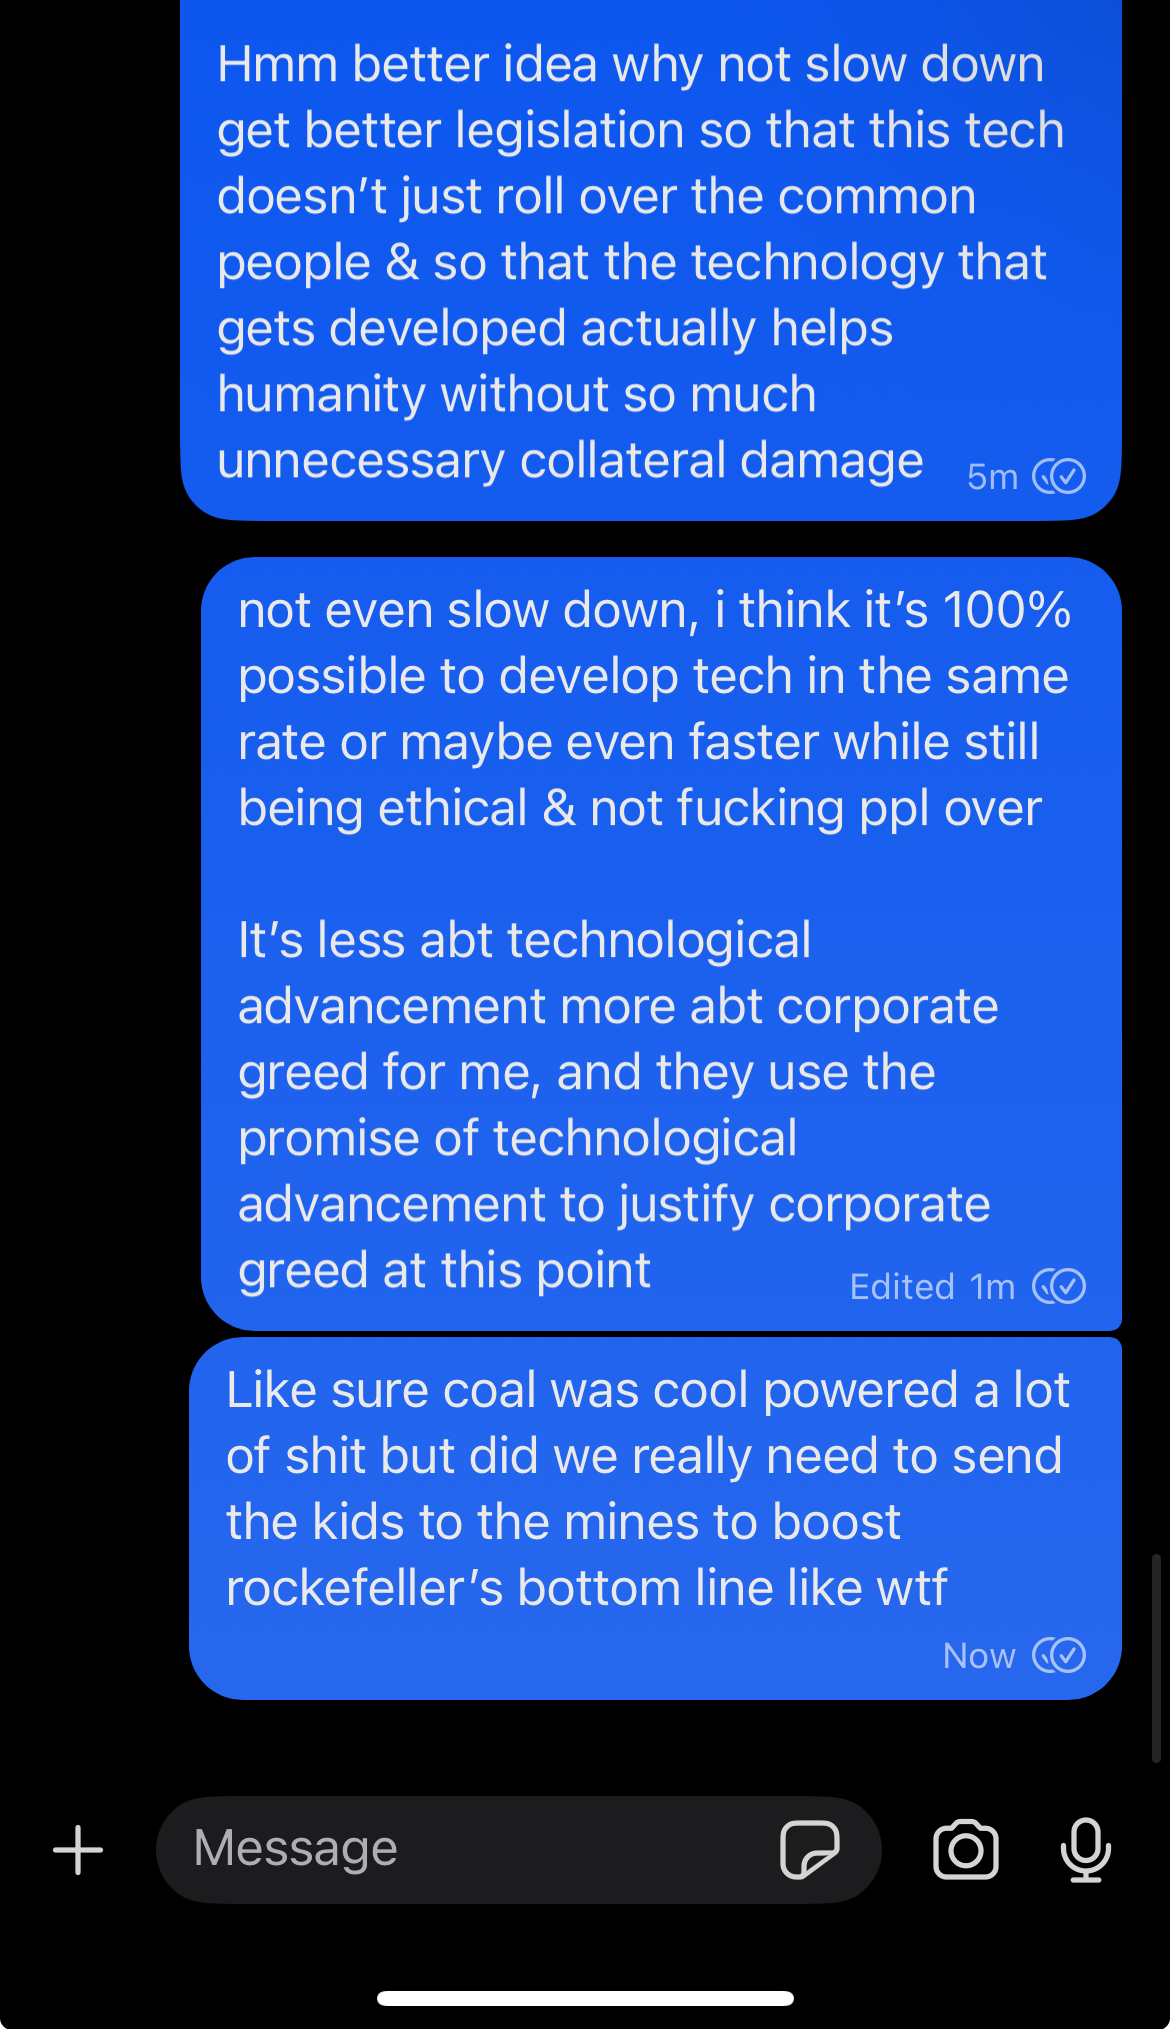Tap the "5m" timestamp
This screenshot has height=2029, width=1170.
(992, 477)
